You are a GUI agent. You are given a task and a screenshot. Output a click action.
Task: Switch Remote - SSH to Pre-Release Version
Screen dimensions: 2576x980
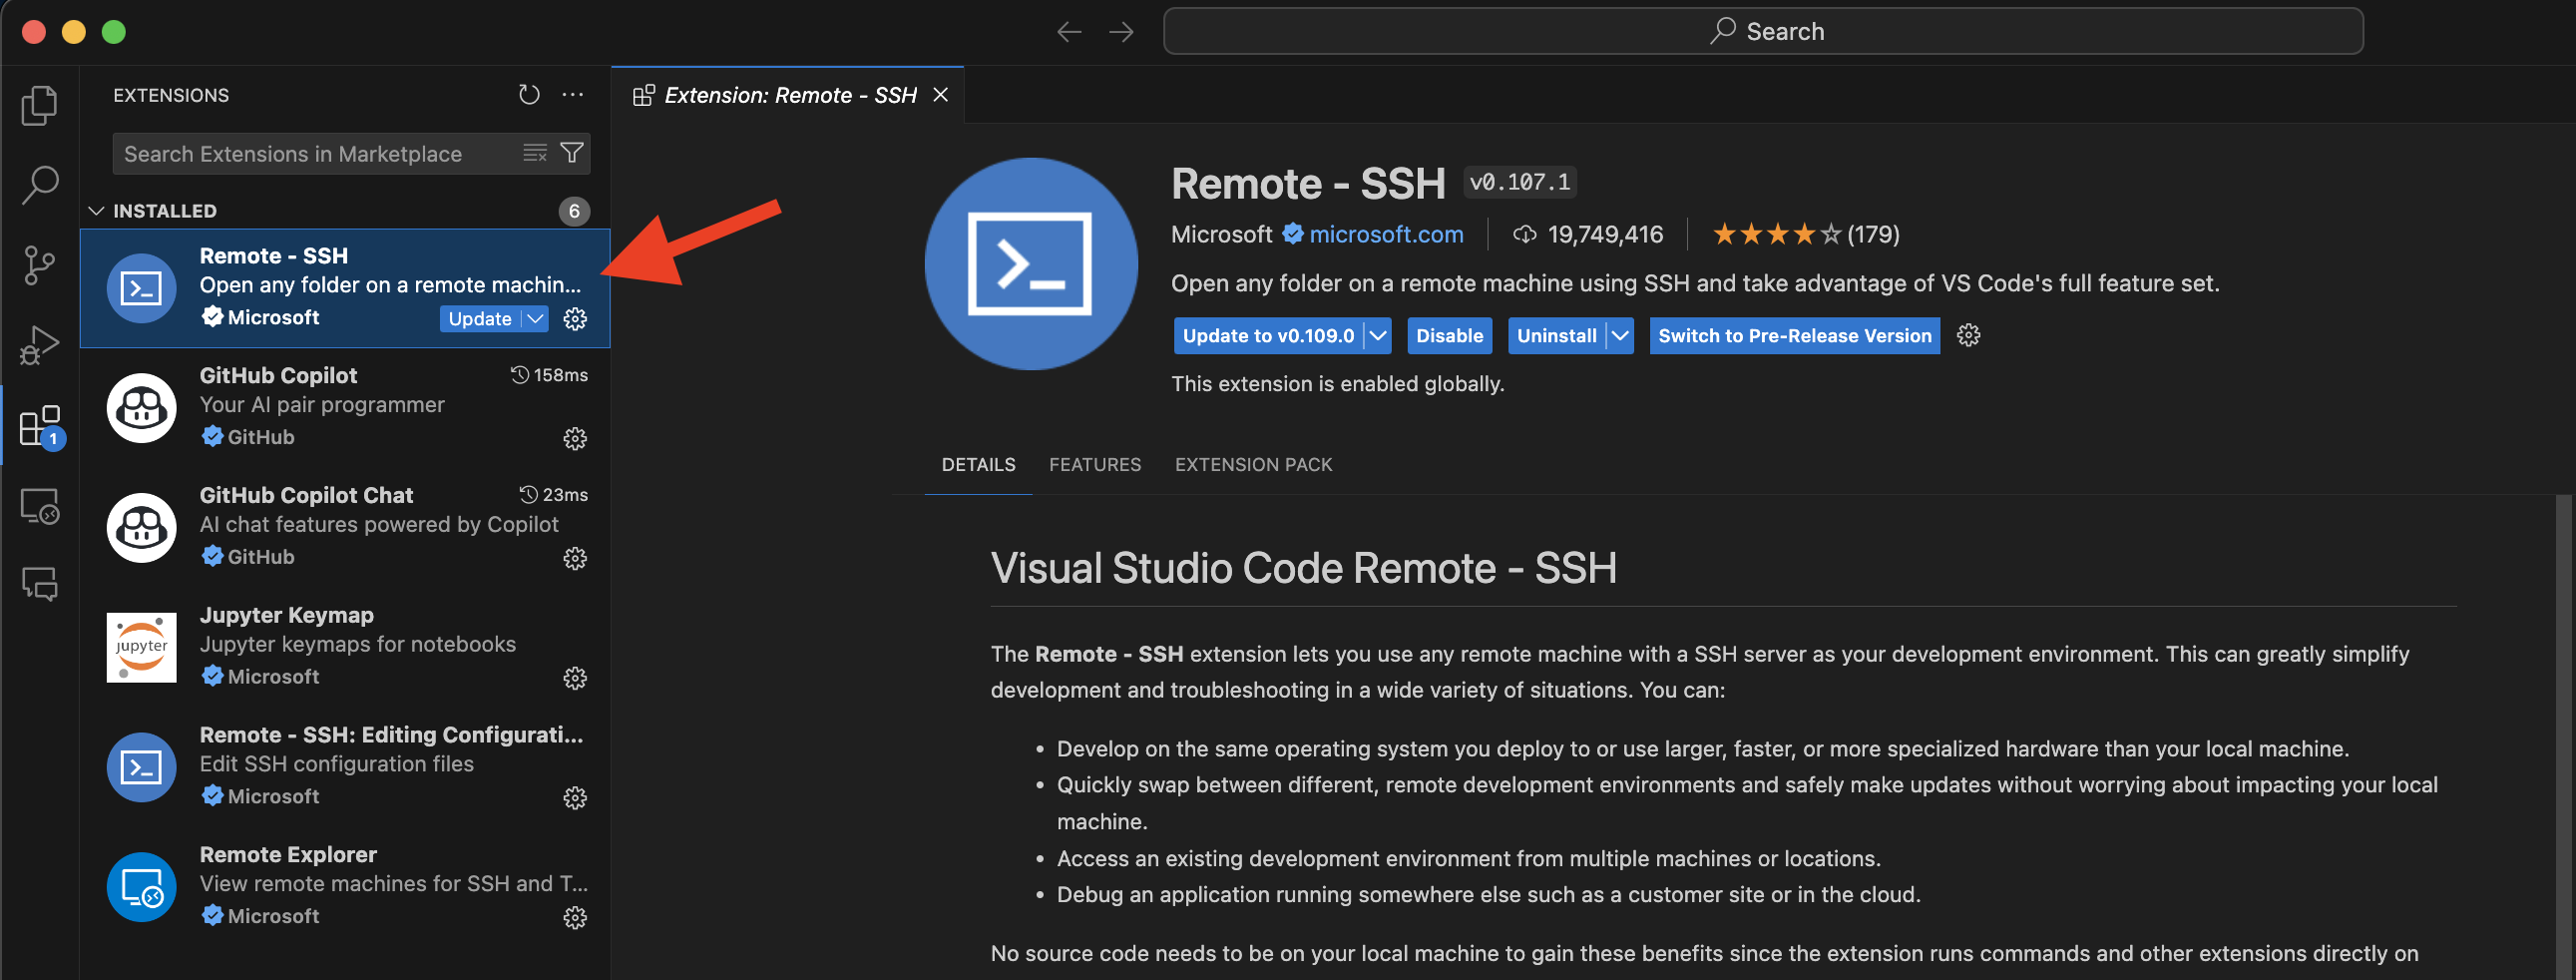[1794, 335]
